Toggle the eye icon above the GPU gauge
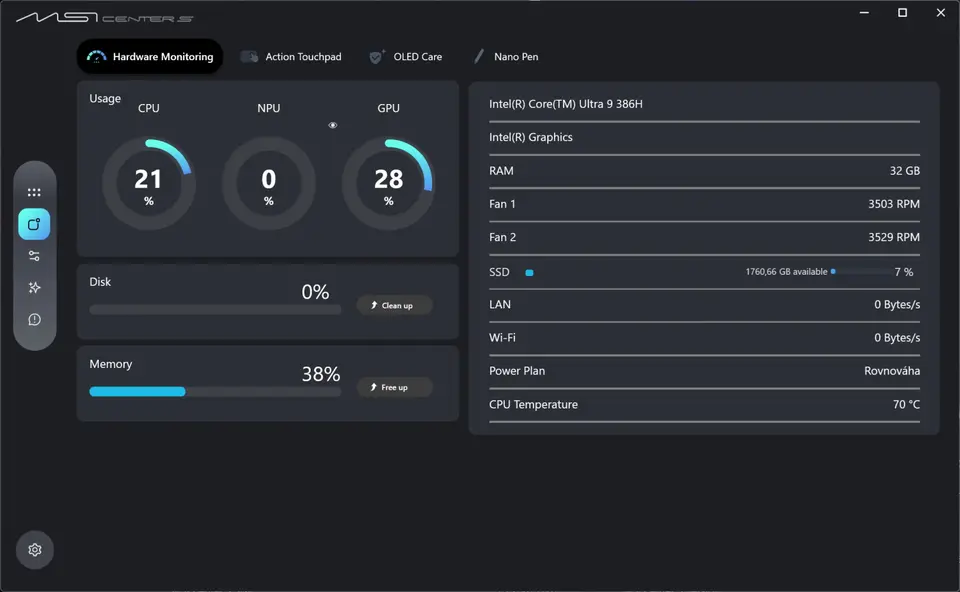 point(332,124)
